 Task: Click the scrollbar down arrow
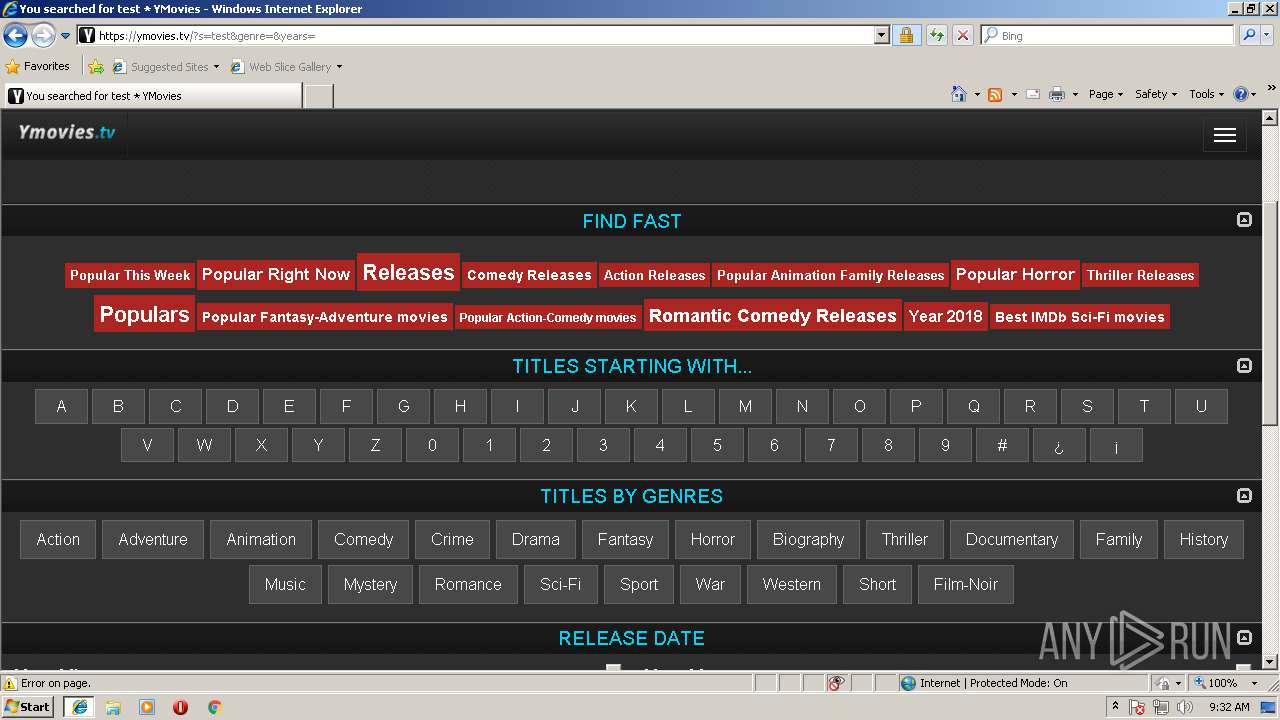click(x=1270, y=661)
